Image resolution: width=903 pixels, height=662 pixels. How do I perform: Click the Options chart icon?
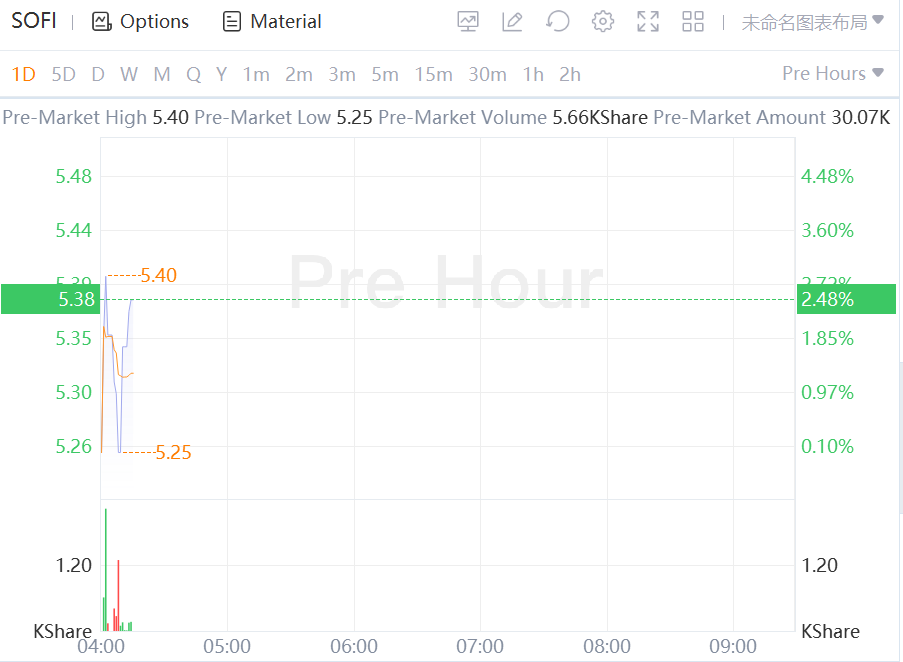(x=101, y=21)
